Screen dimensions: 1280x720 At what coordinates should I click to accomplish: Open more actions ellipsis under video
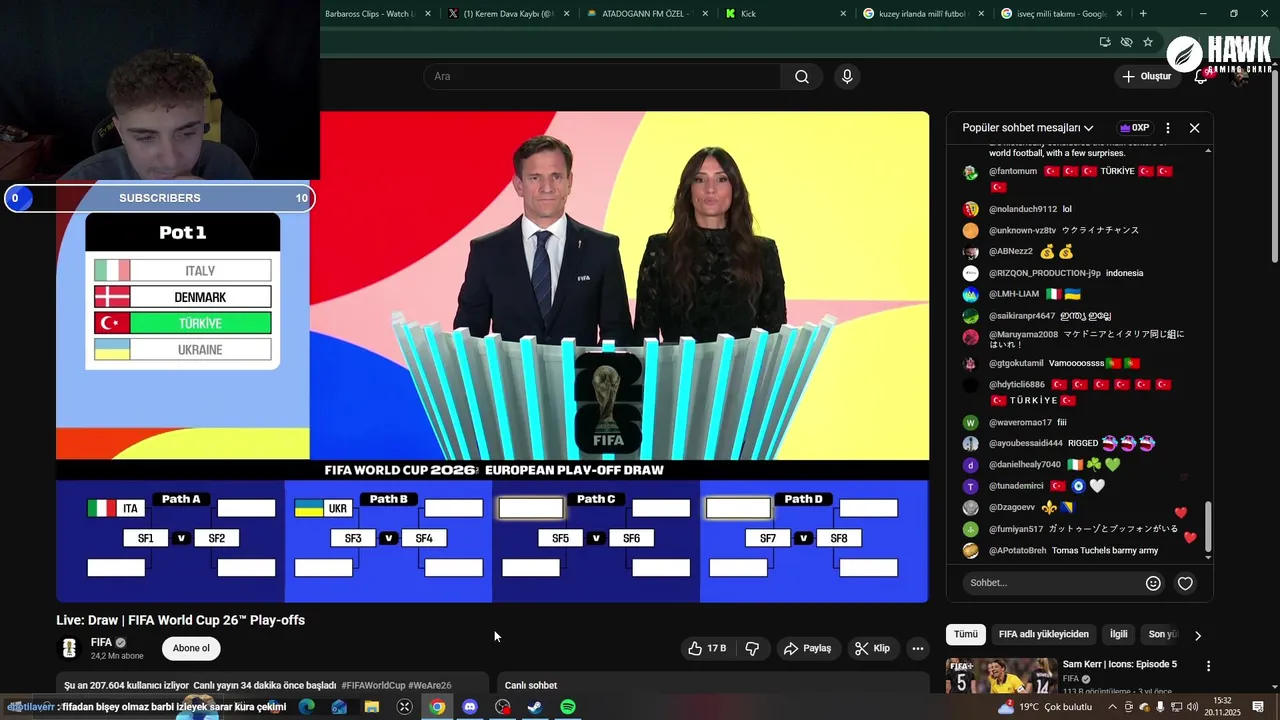917,648
